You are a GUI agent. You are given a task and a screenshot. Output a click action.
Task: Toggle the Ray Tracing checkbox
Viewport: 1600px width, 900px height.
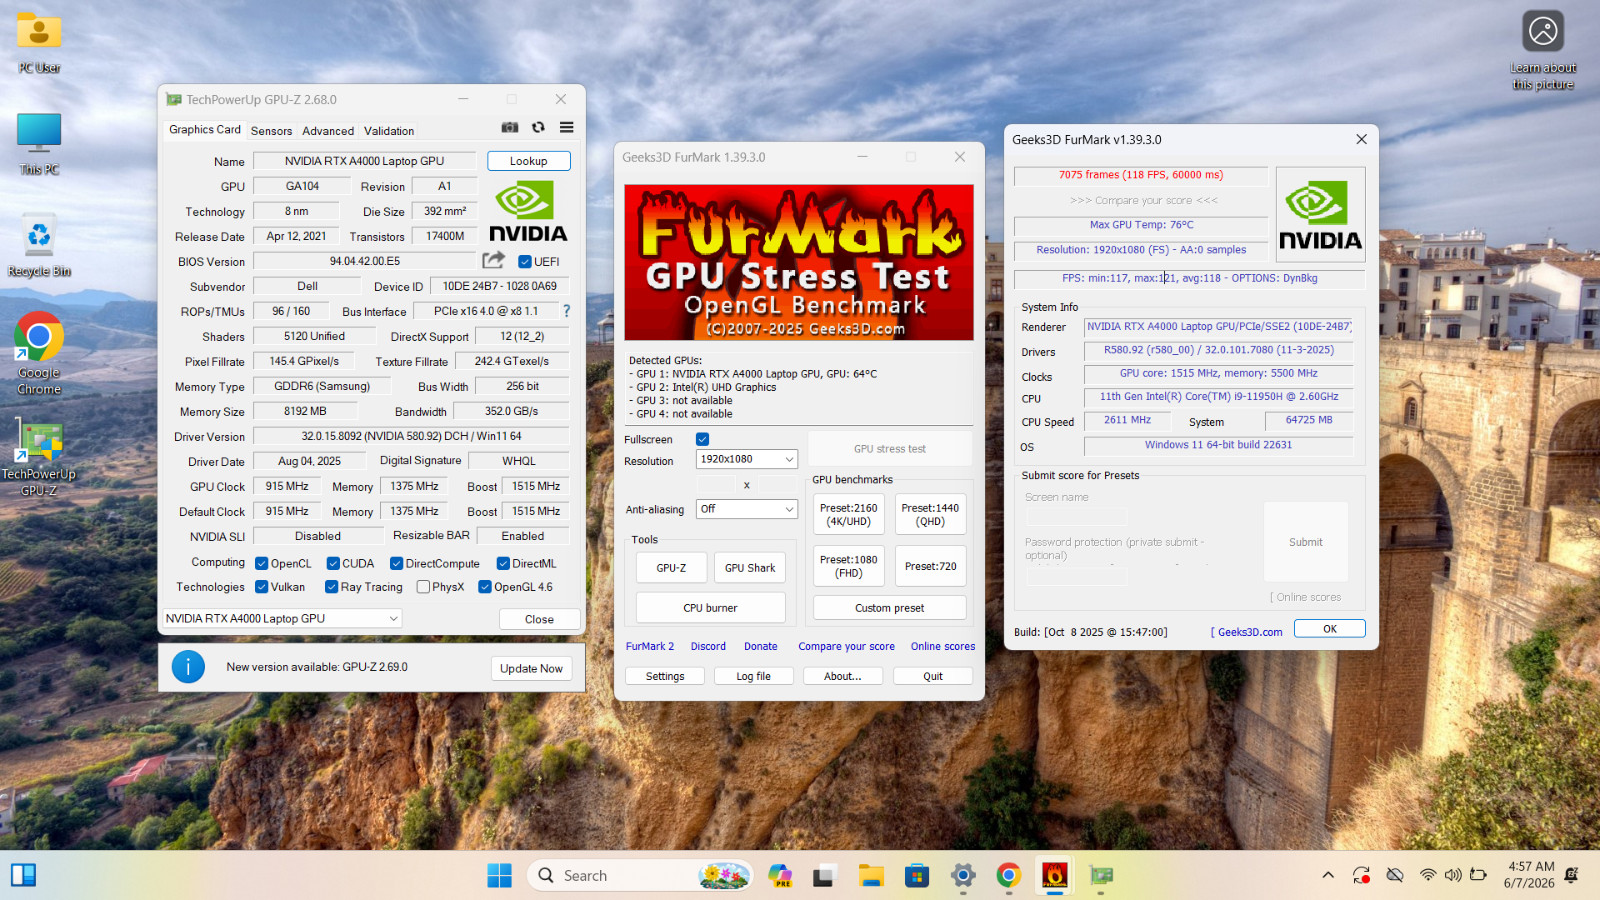coord(331,587)
